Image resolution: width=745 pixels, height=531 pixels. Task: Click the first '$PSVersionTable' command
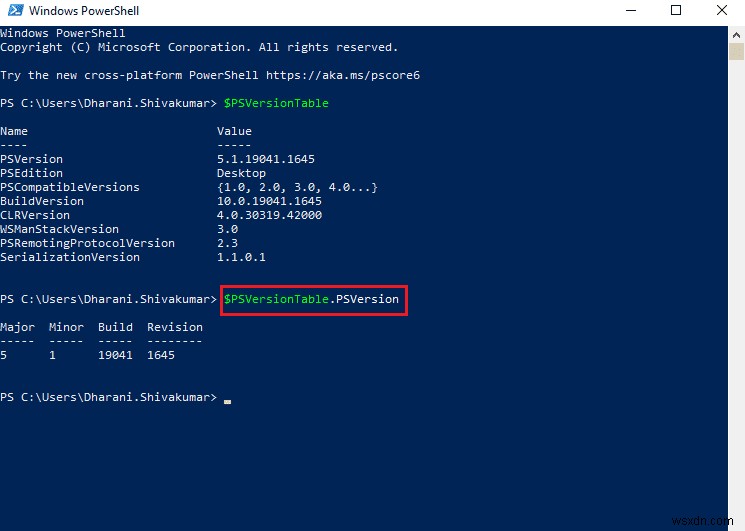276,103
